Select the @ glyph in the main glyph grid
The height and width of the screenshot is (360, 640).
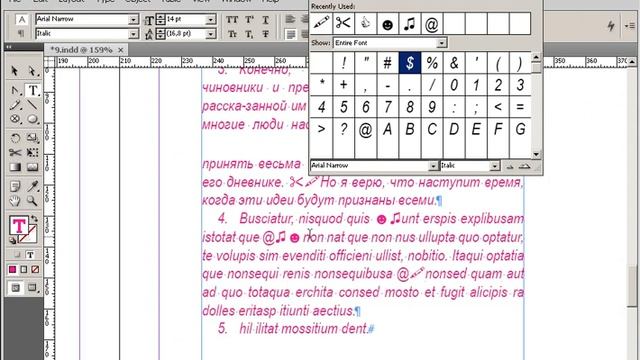tap(365, 129)
